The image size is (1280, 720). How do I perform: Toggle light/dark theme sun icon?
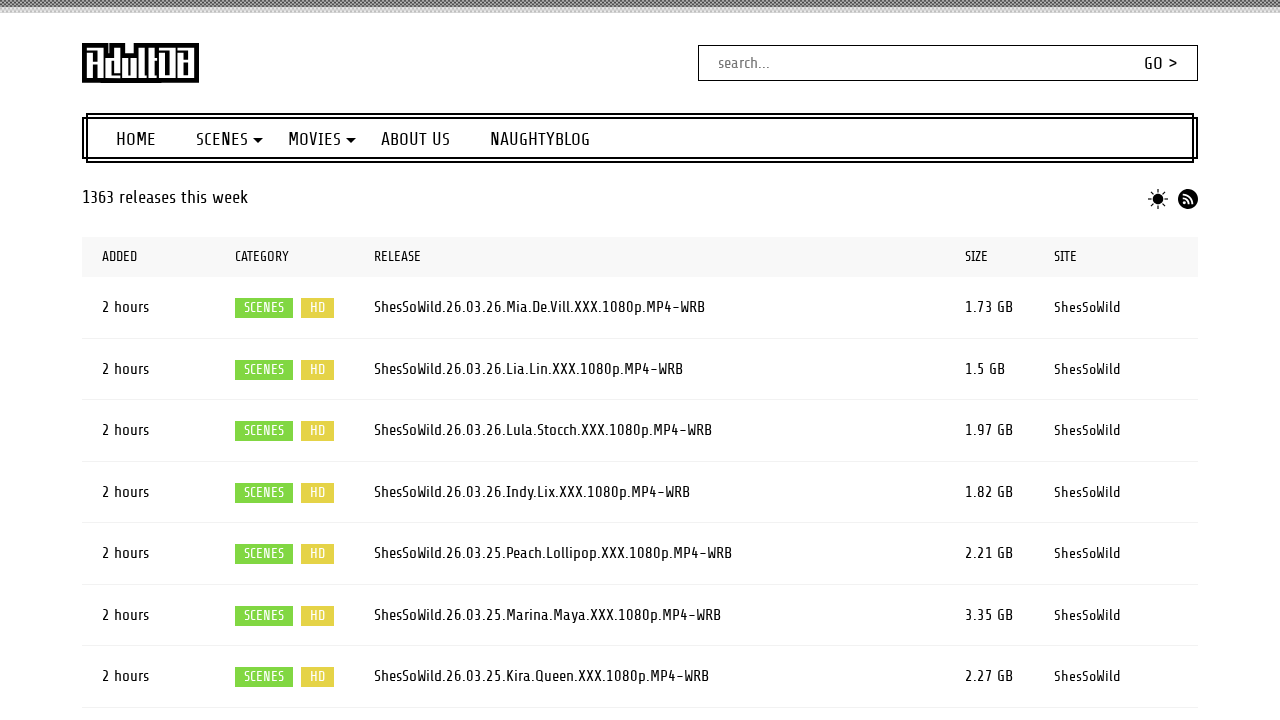(1158, 199)
